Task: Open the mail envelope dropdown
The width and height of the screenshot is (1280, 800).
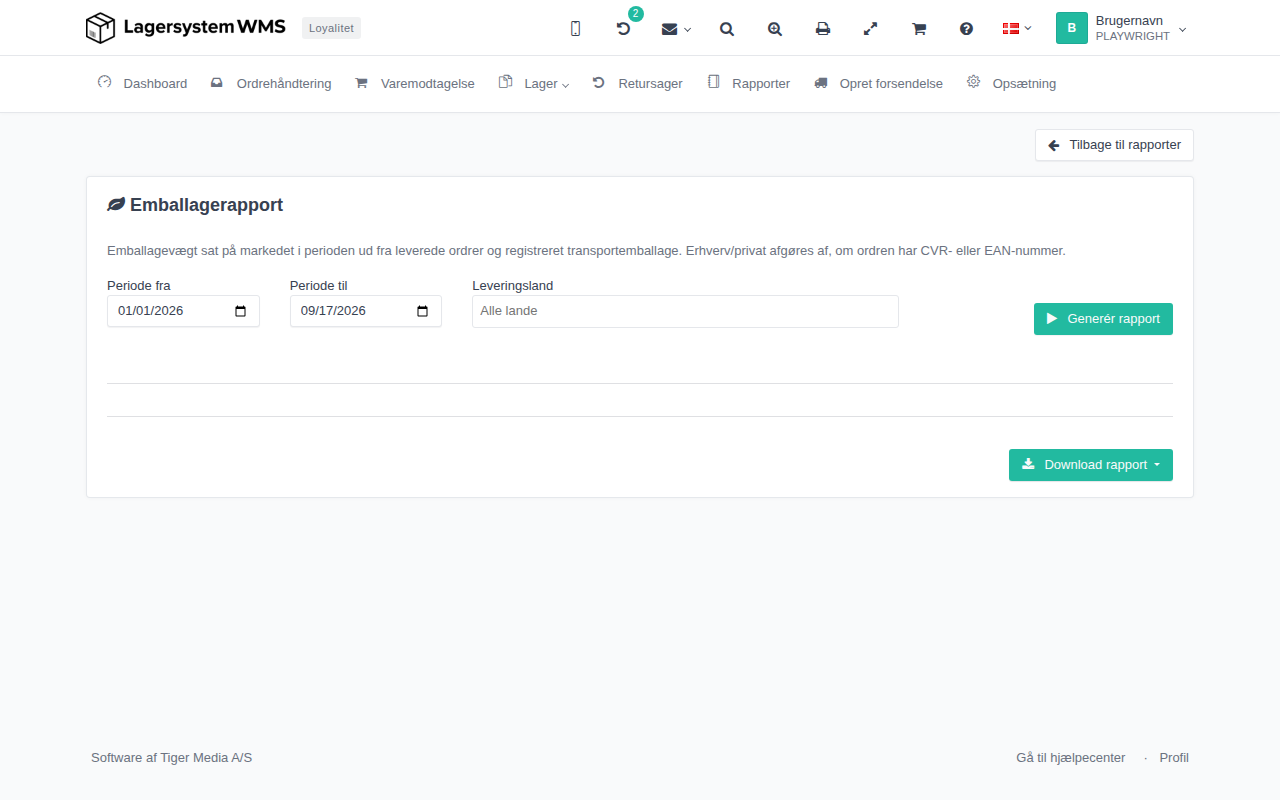Action: pyautogui.click(x=676, y=29)
